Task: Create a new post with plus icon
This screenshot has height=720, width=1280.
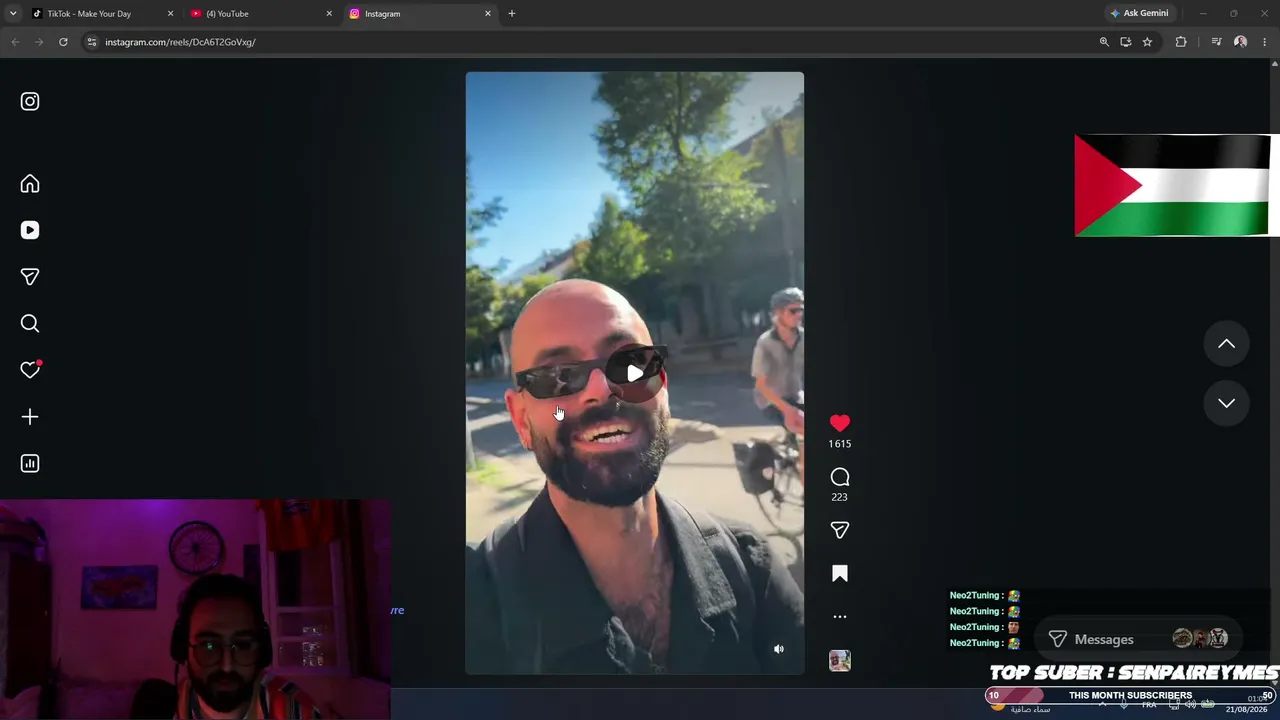Action: tap(30, 417)
